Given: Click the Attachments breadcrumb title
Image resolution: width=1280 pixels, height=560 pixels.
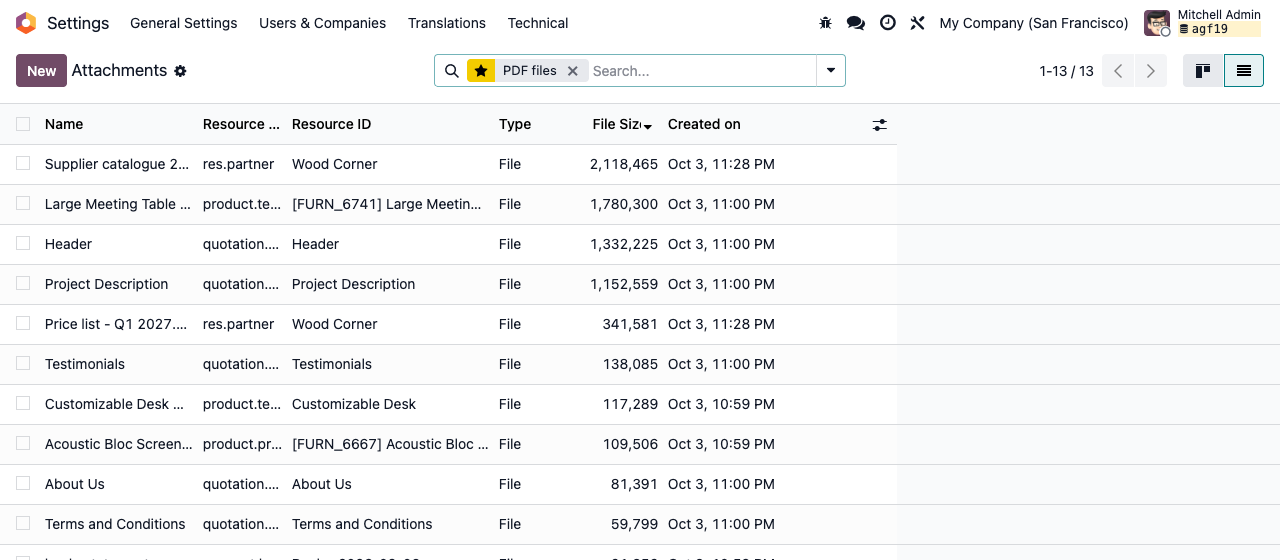Looking at the screenshot, I should [x=119, y=70].
